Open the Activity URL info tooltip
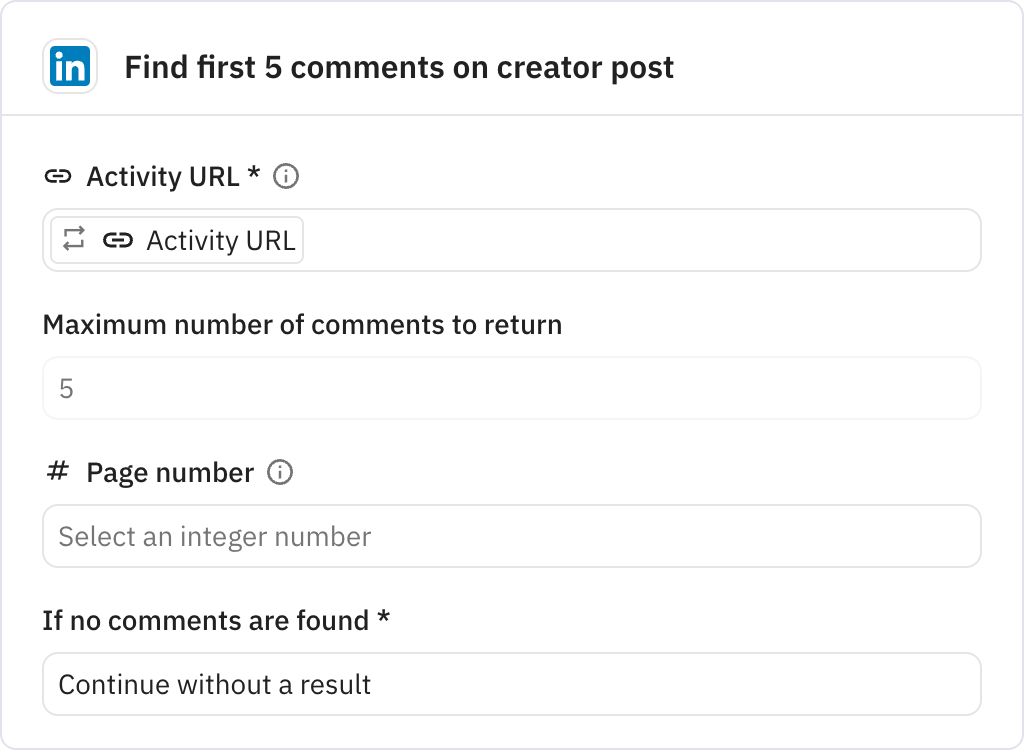The height and width of the screenshot is (750, 1024). [286, 176]
